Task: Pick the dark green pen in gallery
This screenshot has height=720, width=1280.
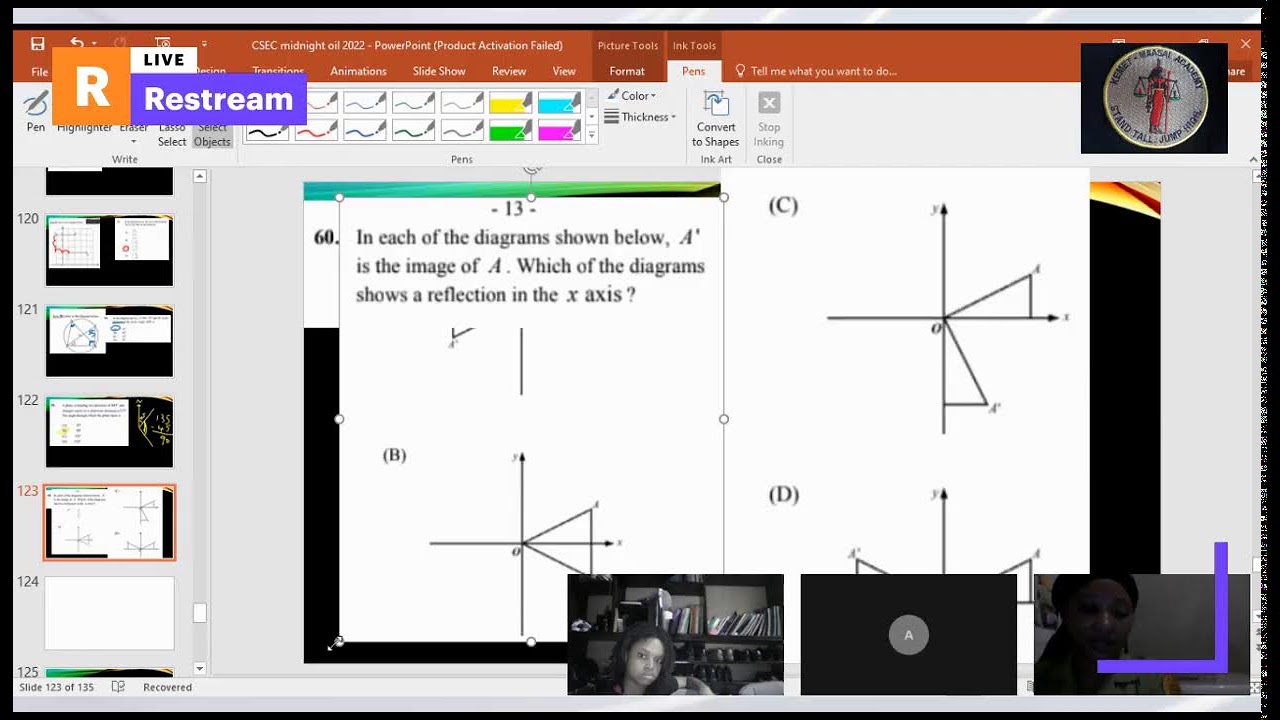Action: (x=413, y=130)
